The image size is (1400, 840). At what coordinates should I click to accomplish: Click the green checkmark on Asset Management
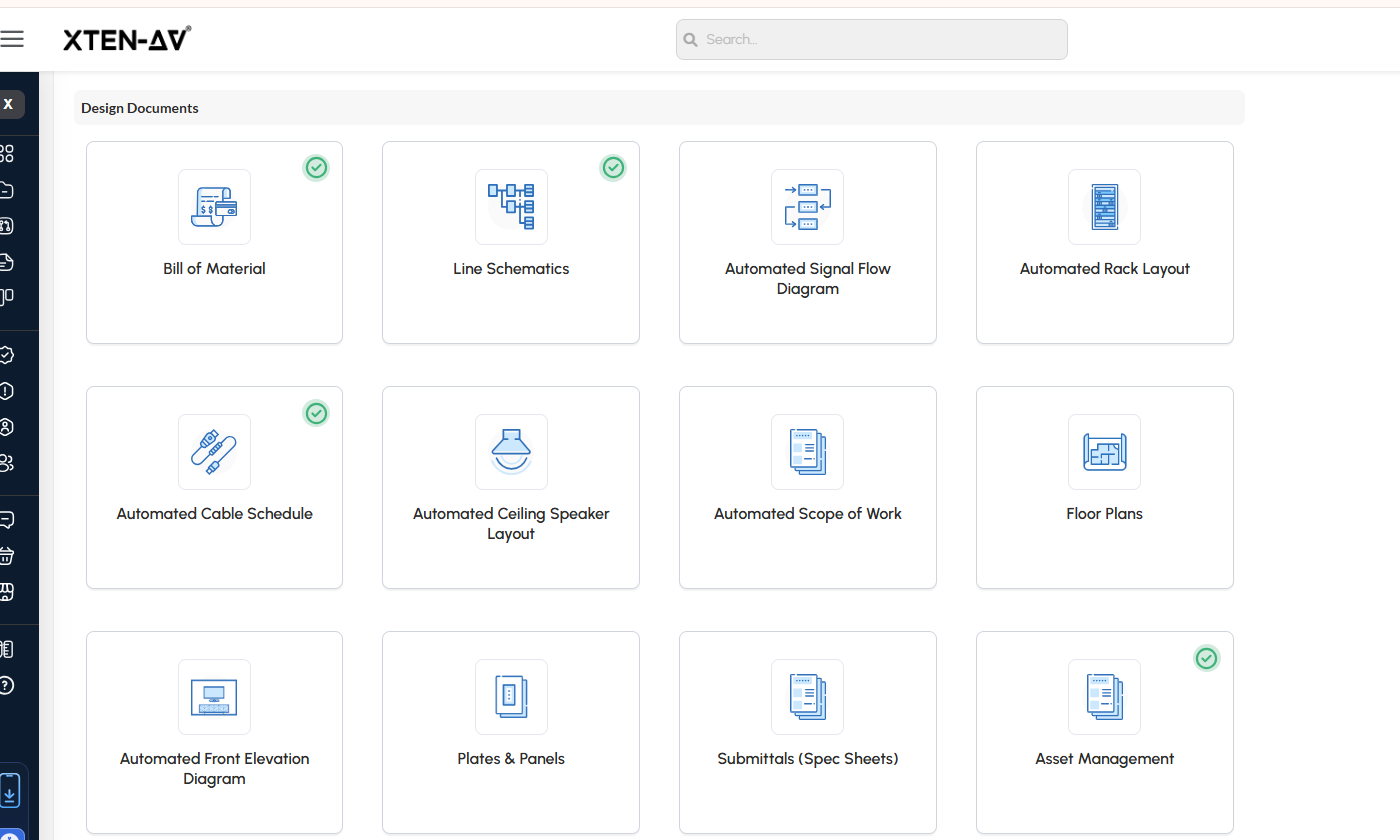[1207, 658]
